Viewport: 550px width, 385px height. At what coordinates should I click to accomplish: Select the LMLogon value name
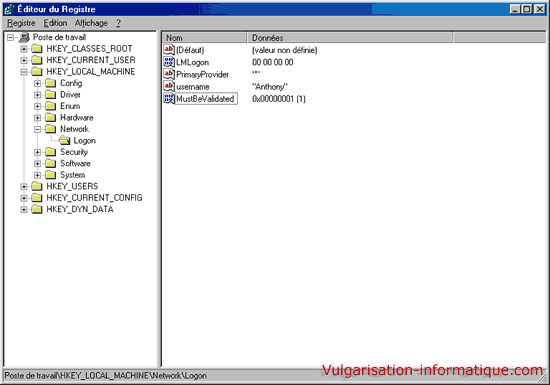tap(193, 62)
